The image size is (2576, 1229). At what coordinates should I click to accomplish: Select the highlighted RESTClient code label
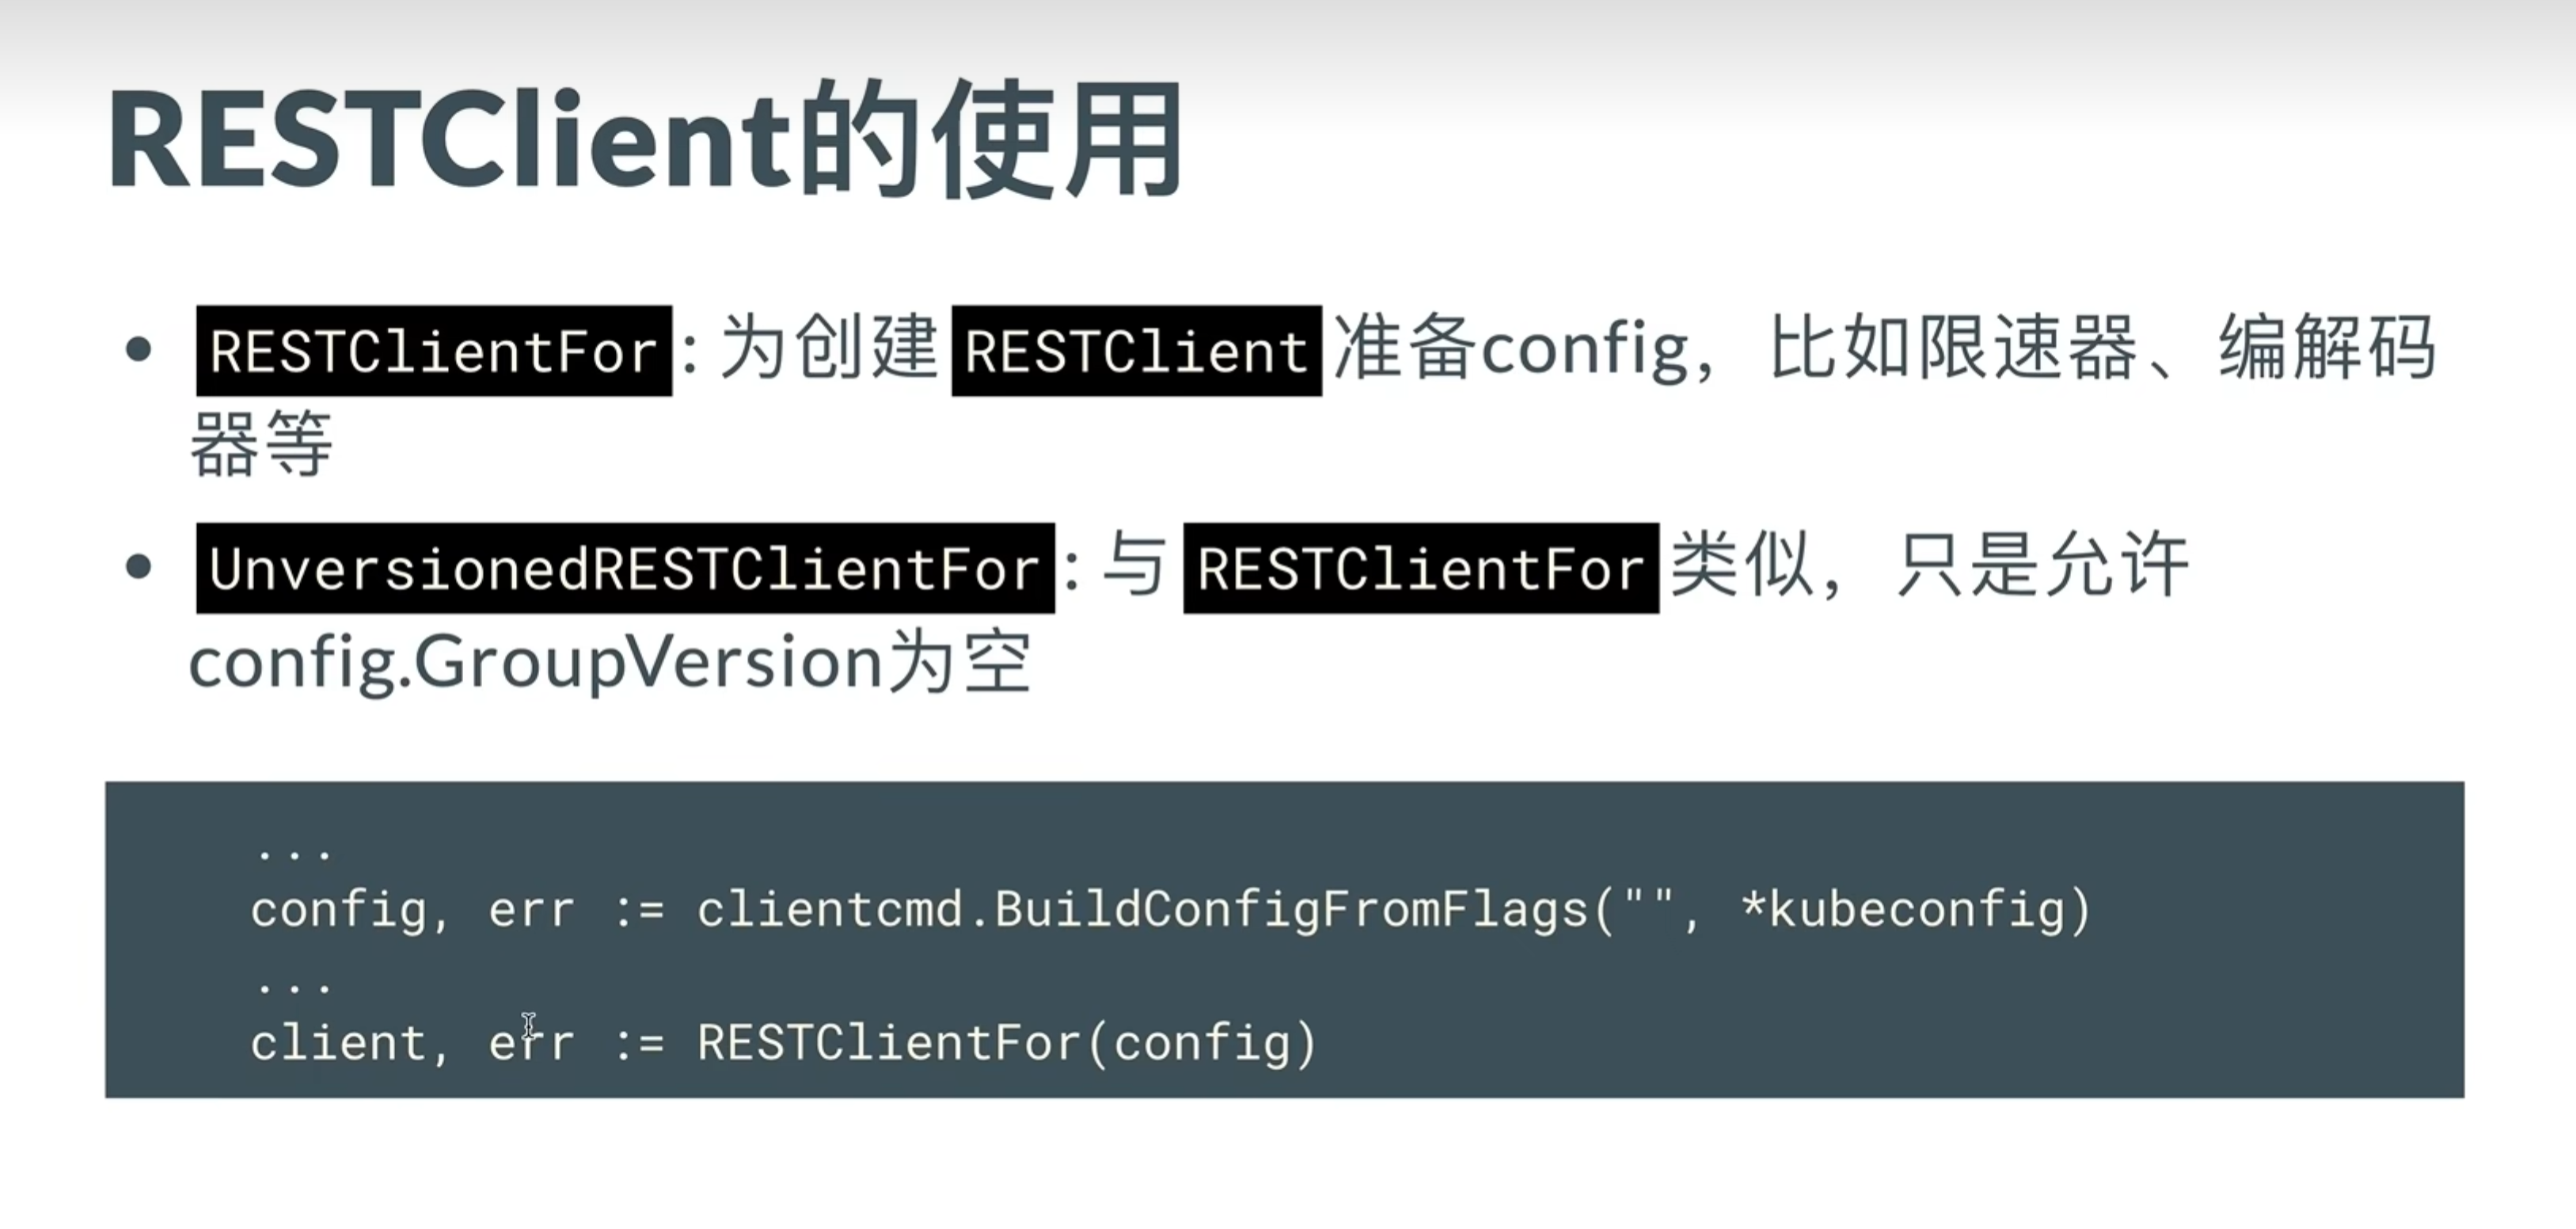coord(1136,351)
